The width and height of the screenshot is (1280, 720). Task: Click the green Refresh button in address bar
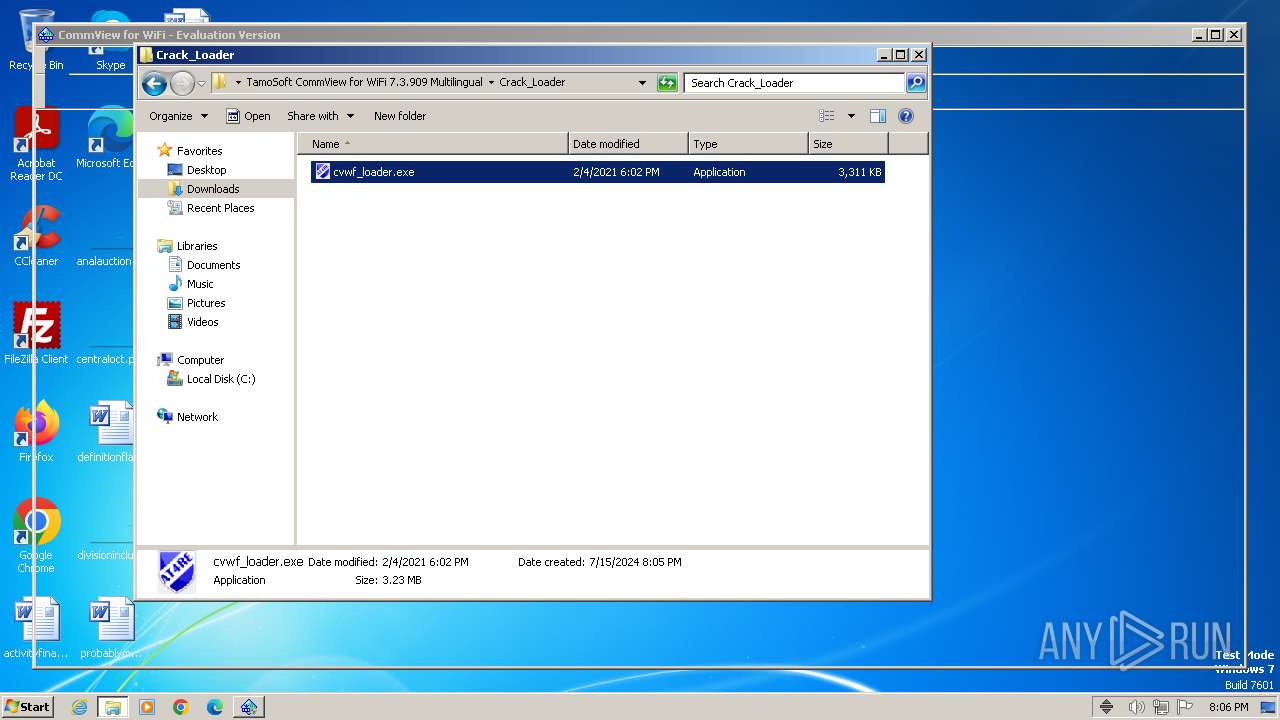click(x=667, y=83)
